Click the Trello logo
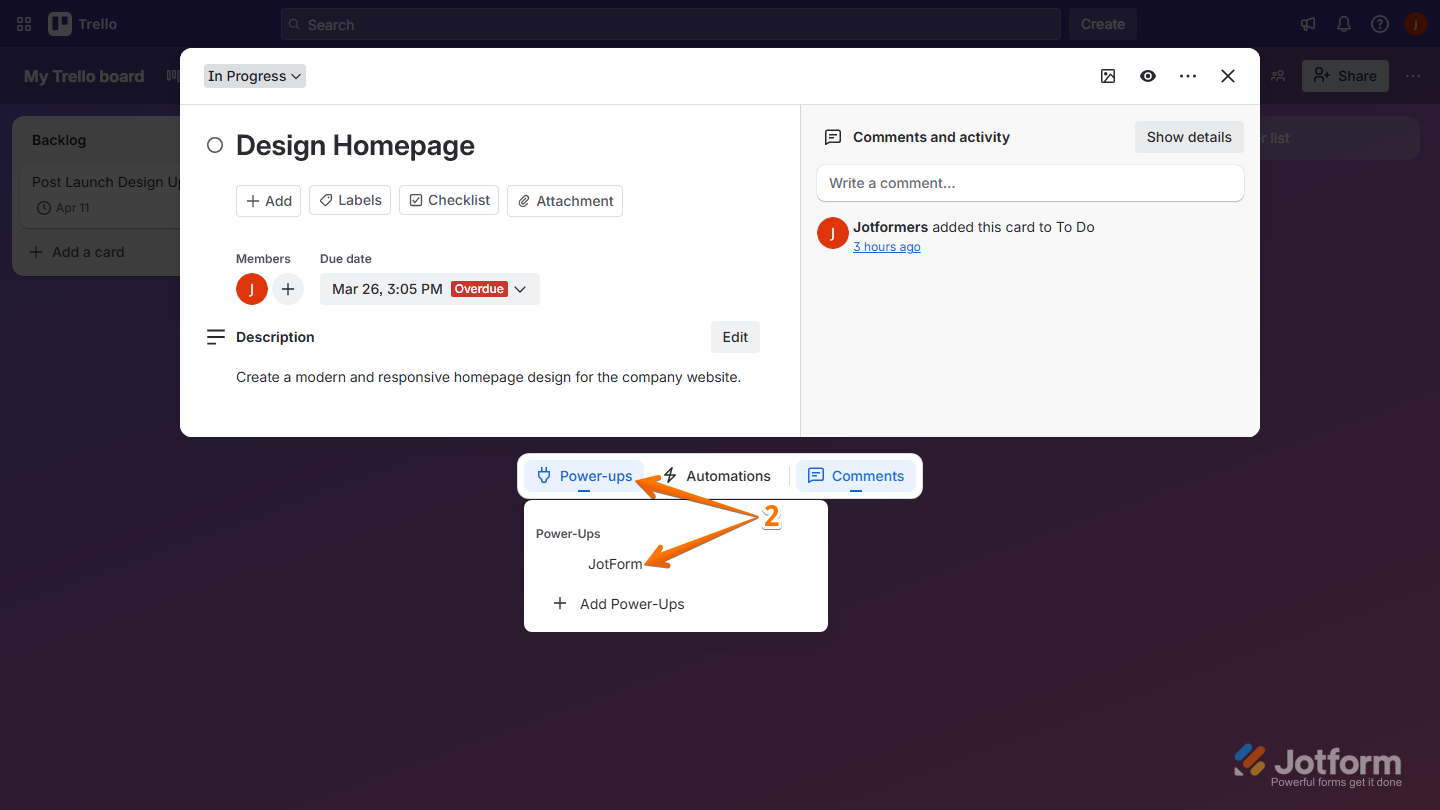 (x=83, y=24)
